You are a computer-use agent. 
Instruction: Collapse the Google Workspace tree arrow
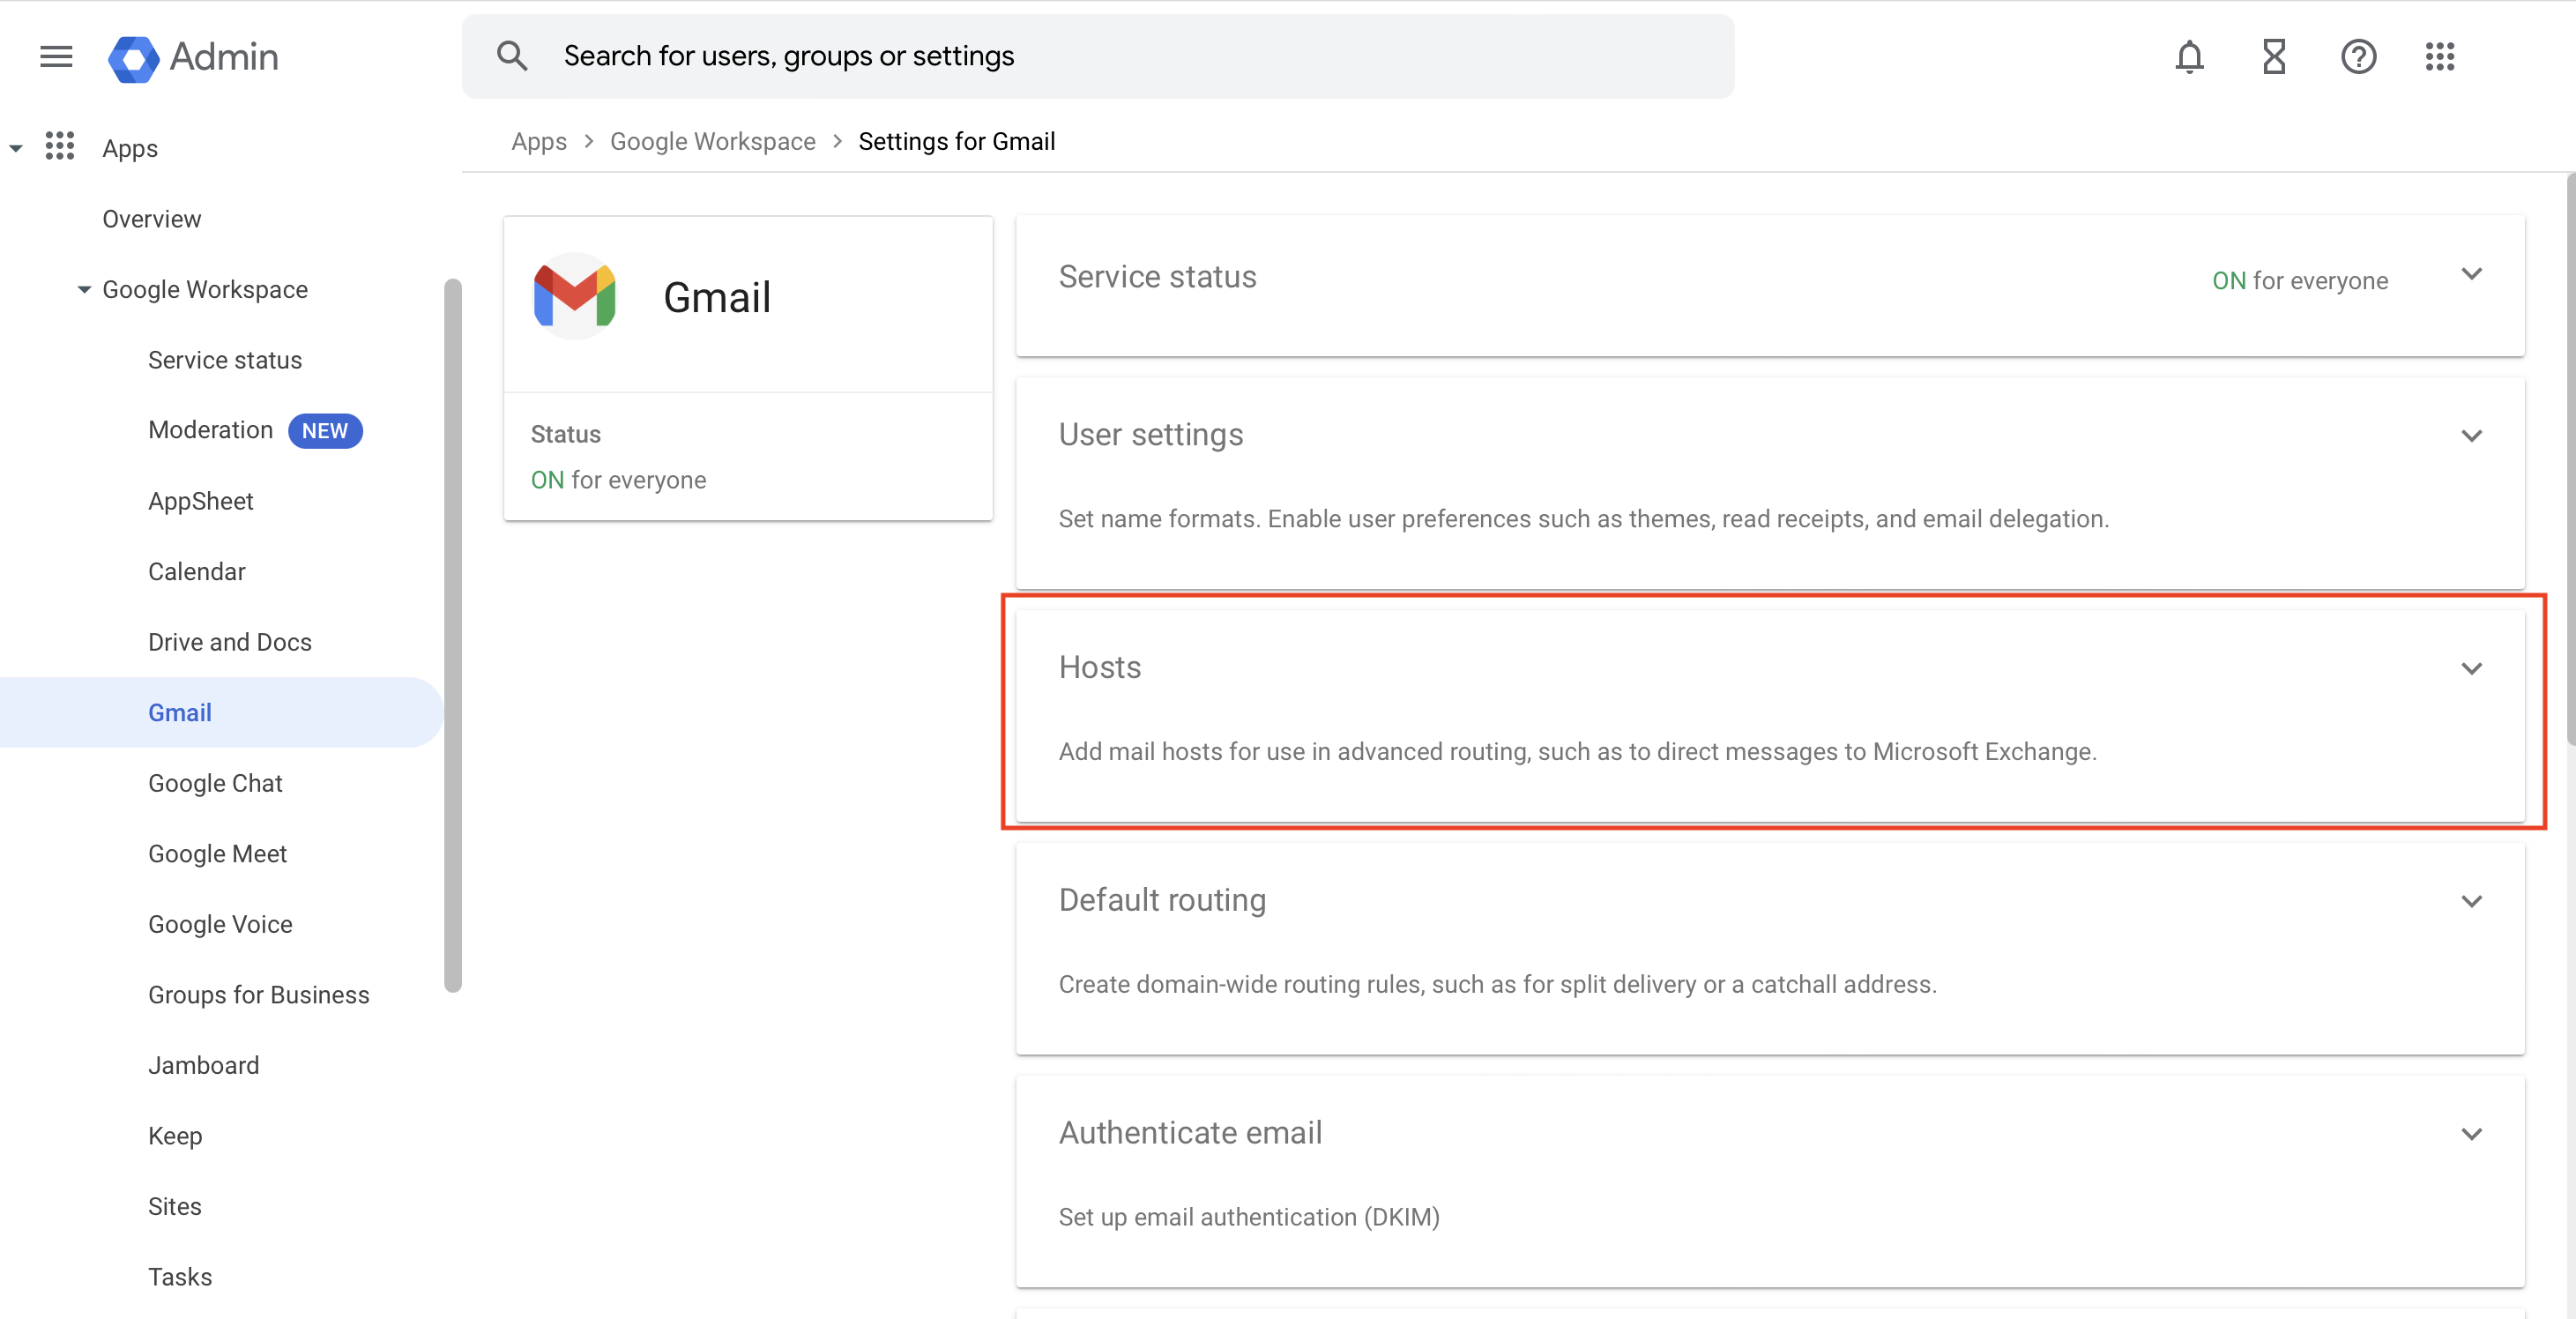[x=84, y=289]
